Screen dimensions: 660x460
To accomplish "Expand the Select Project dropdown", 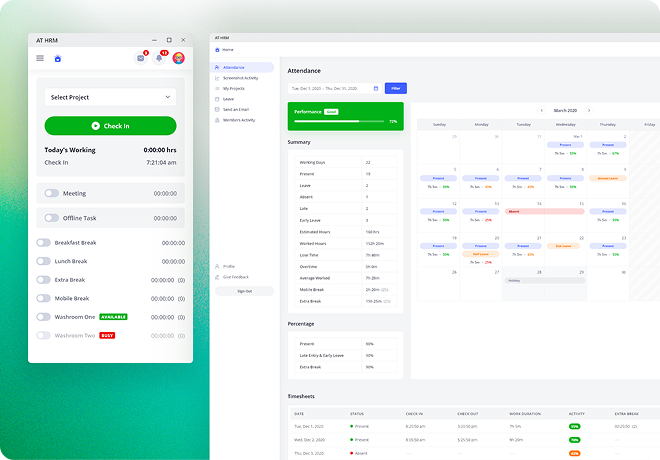I will pos(110,97).
